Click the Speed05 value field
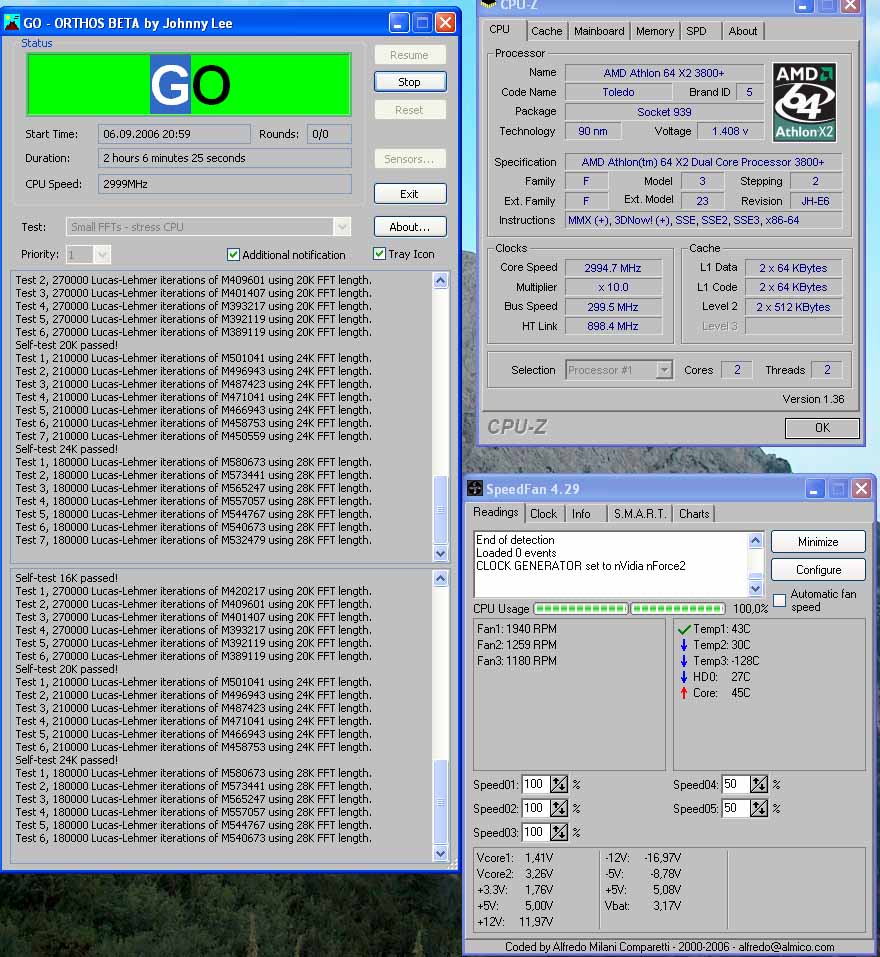 click(735, 808)
